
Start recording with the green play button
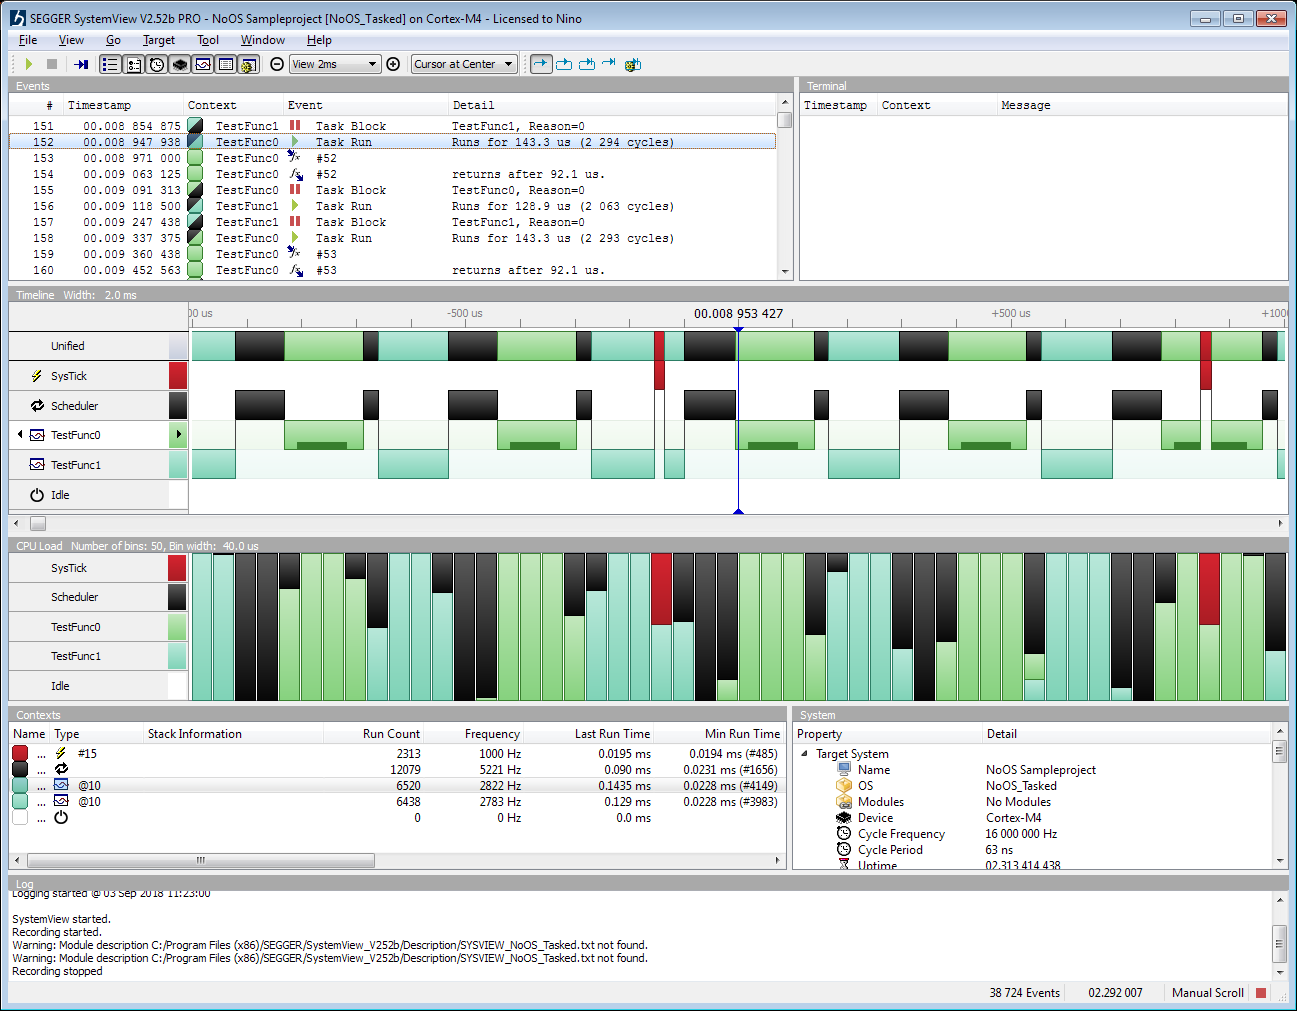tap(28, 64)
